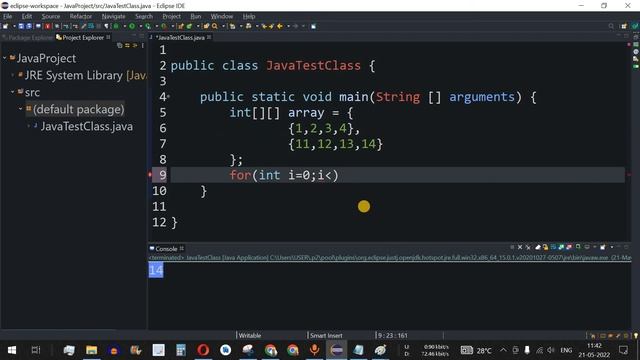Expand JavaTestClass.java tree node
The height and width of the screenshot is (360, 640).
pos(29,126)
